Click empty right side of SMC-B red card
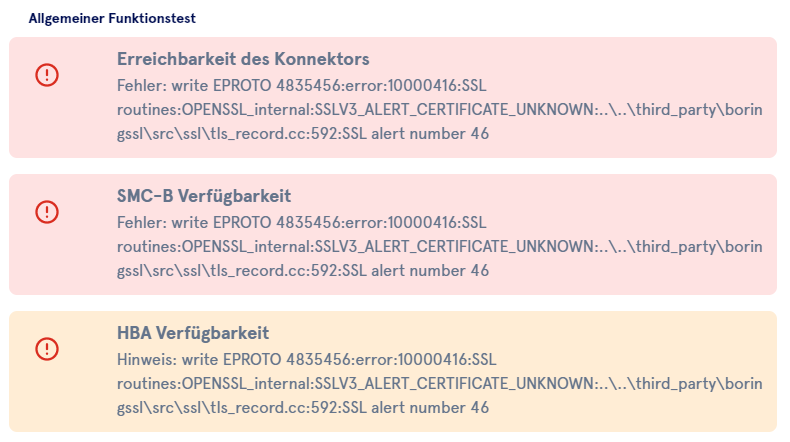Image resolution: width=790 pixels, height=442 pixels. click(680, 199)
